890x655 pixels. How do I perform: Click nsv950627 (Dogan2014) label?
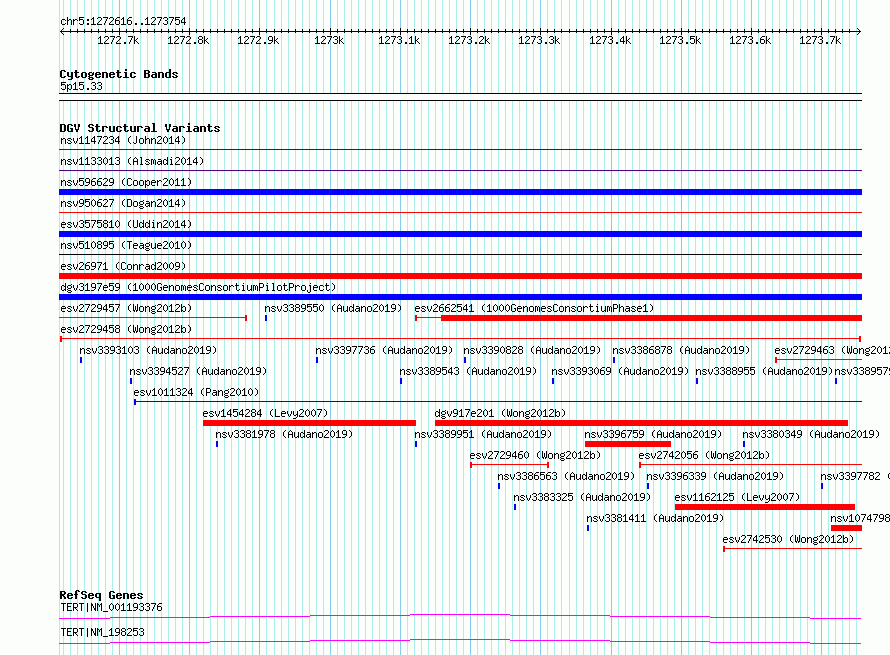pyautogui.click(x=123, y=203)
